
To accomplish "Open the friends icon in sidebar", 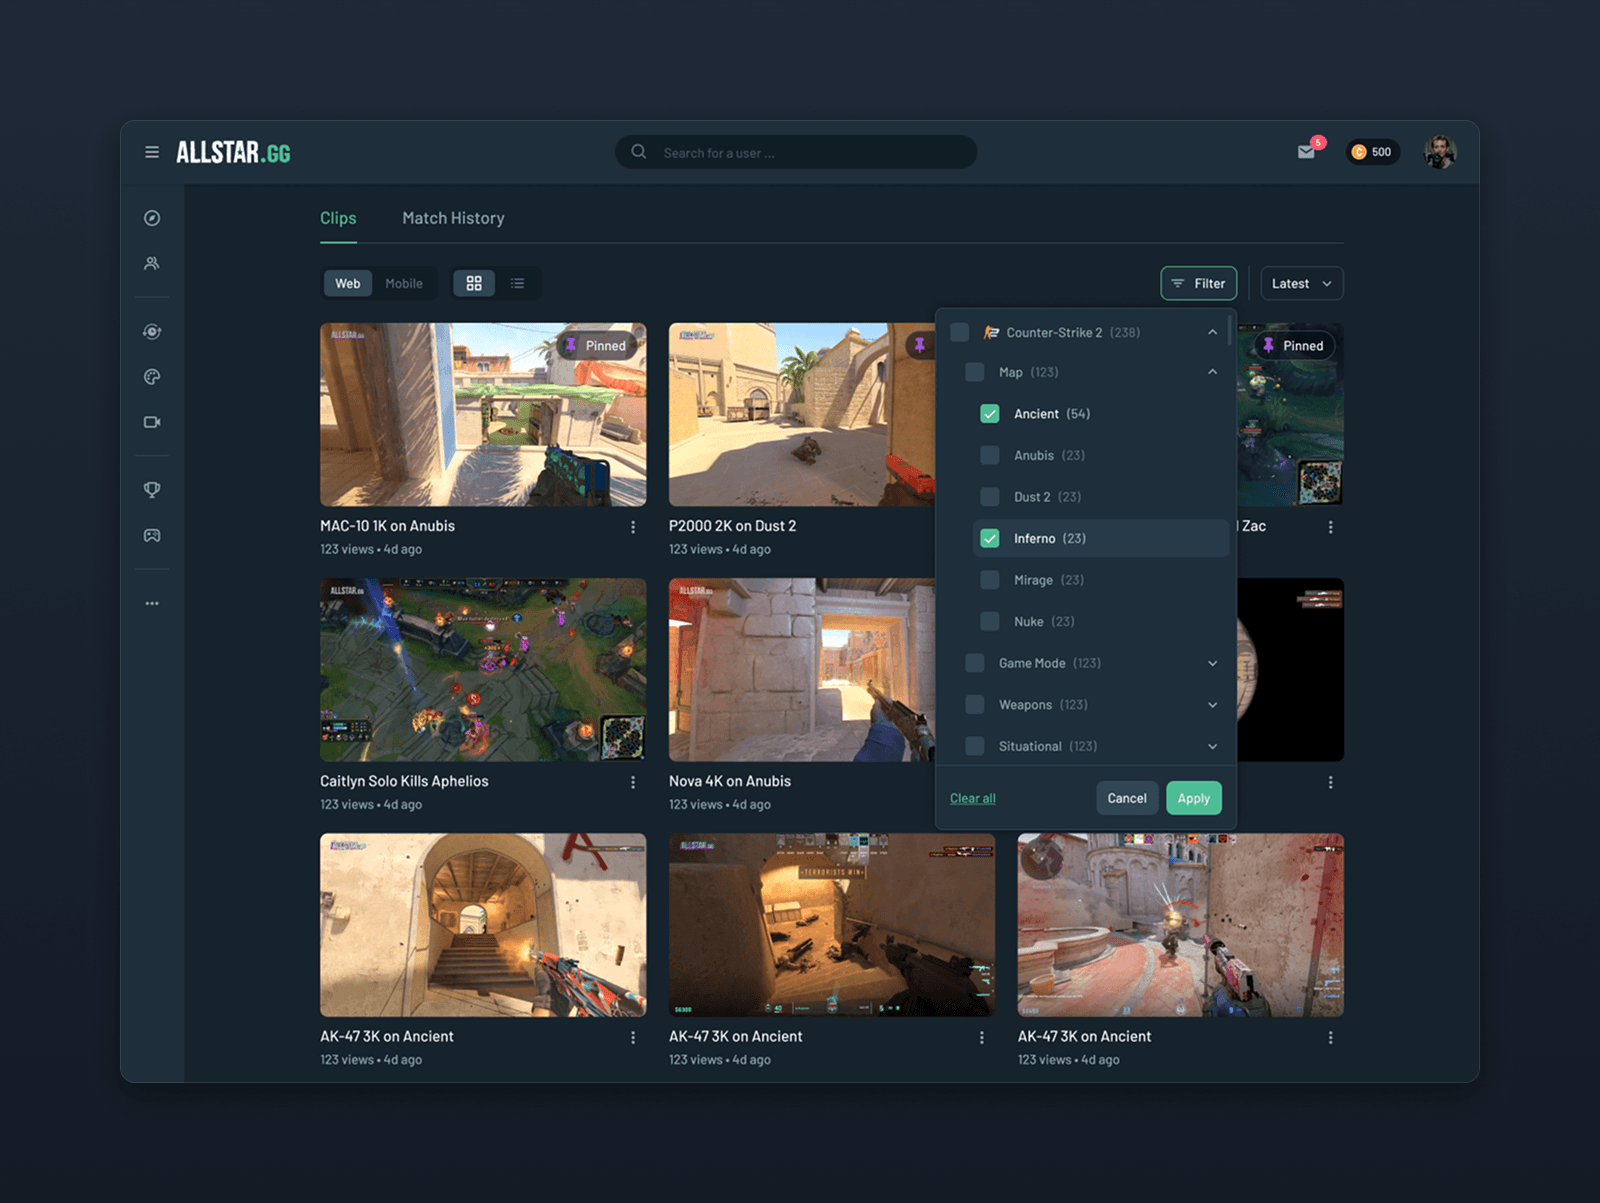I will tap(152, 263).
